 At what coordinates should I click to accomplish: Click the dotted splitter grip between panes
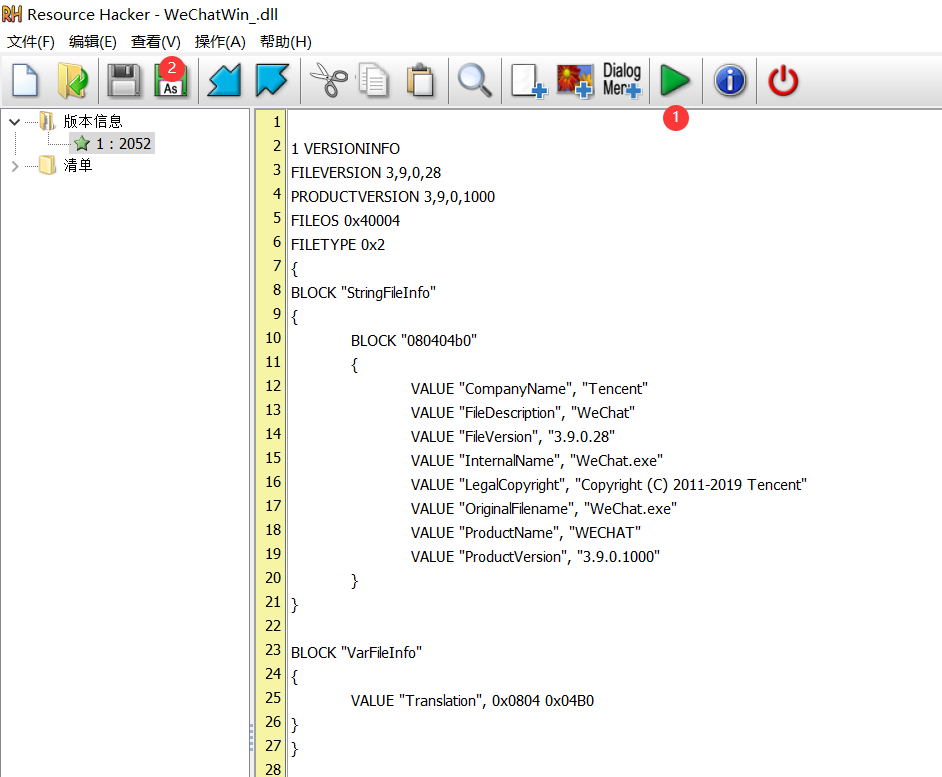(x=251, y=737)
